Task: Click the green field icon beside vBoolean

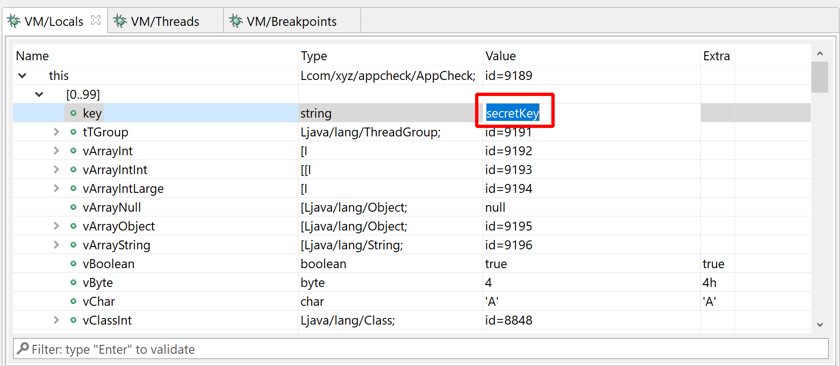Action: tap(73, 264)
